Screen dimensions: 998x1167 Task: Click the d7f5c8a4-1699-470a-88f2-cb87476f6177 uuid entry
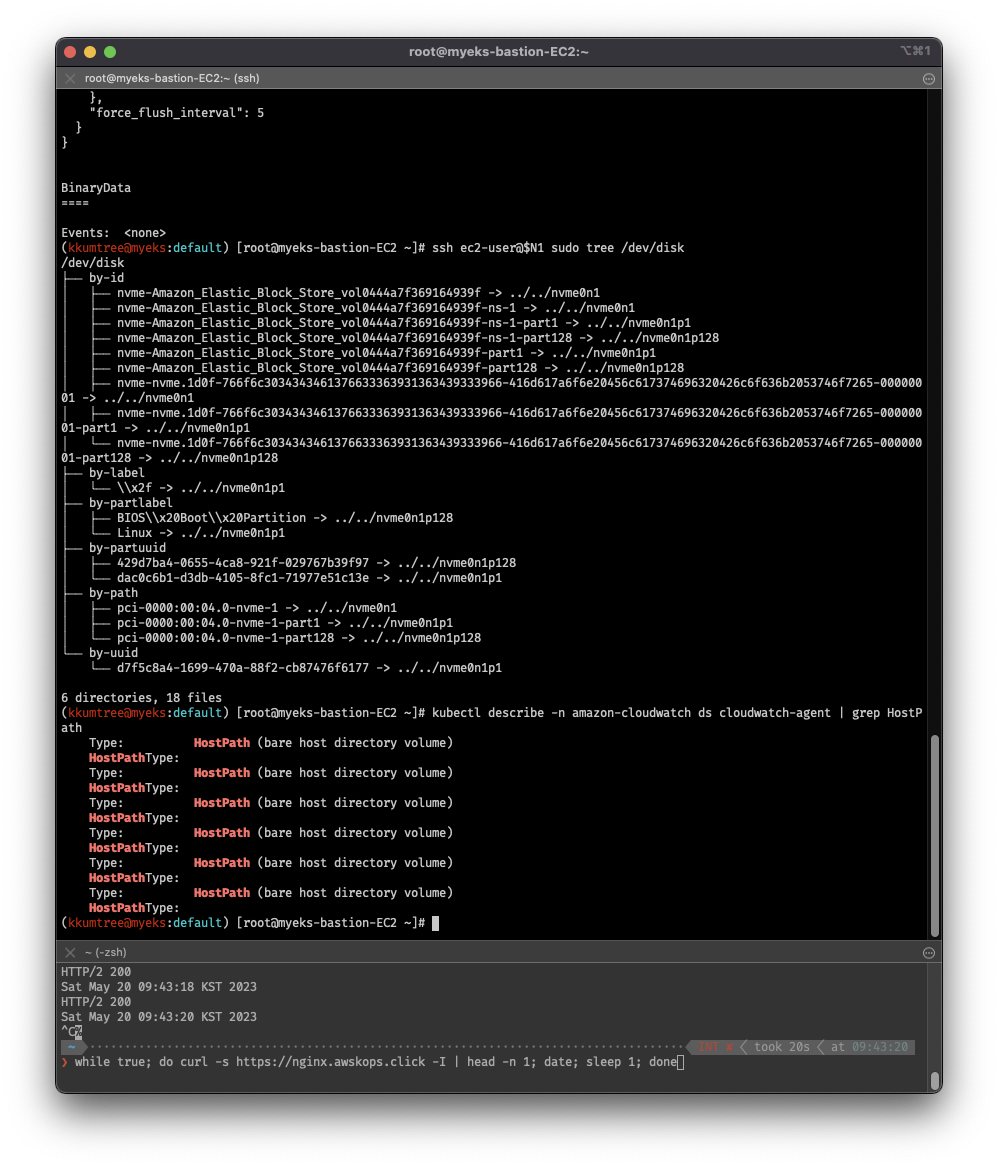(309, 668)
